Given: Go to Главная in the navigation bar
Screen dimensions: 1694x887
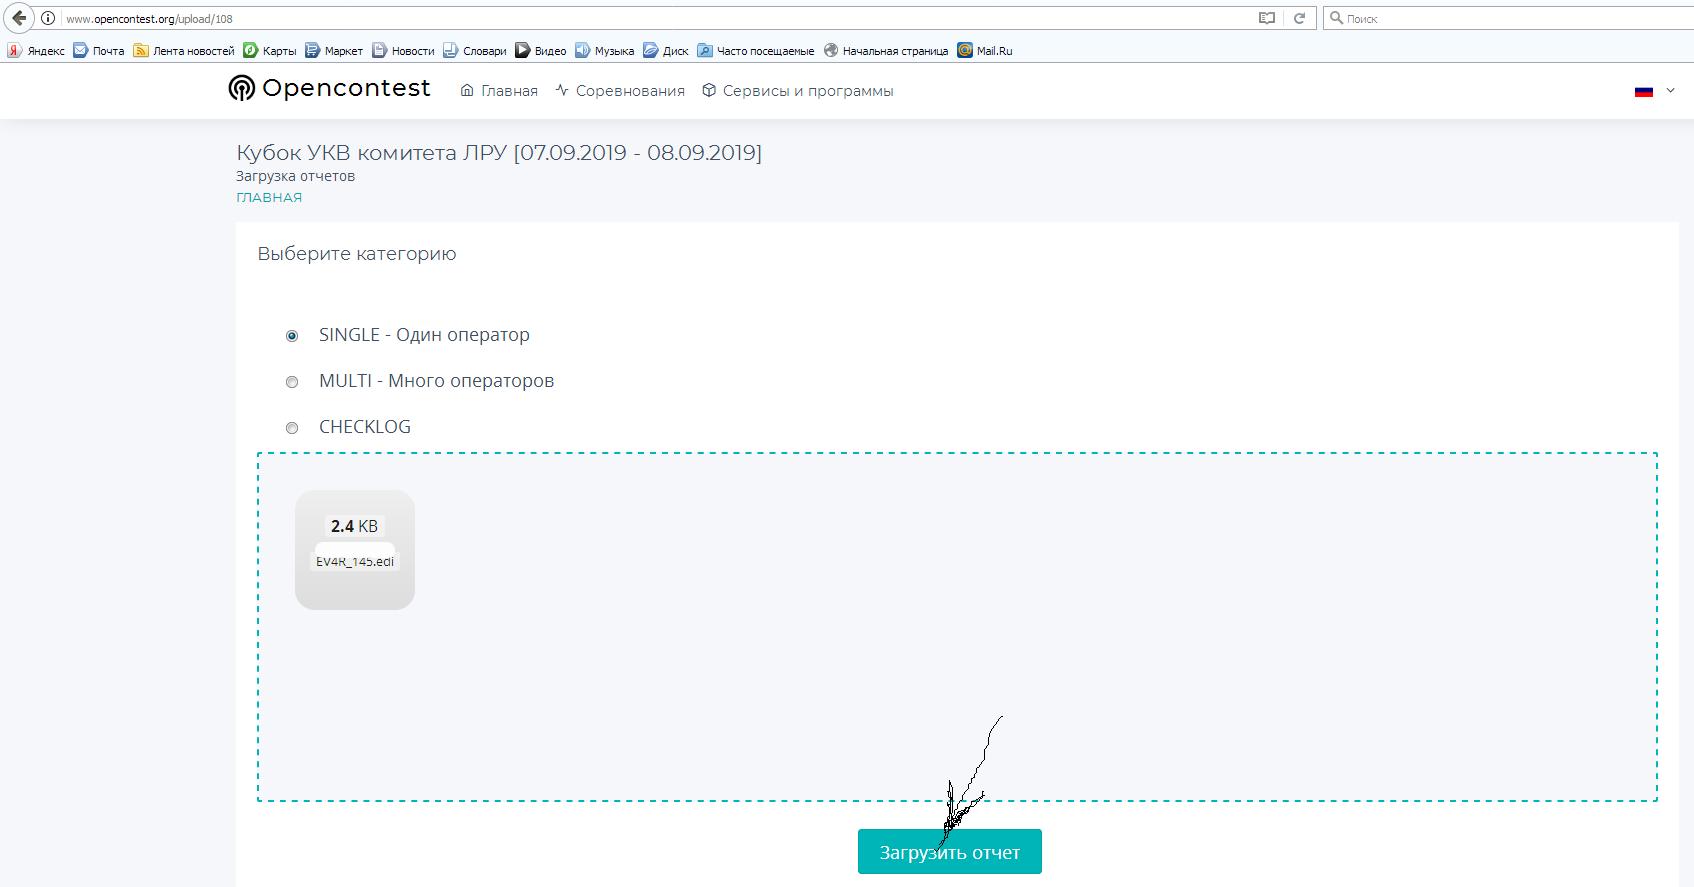Looking at the screenshot, I should point(499,91).
